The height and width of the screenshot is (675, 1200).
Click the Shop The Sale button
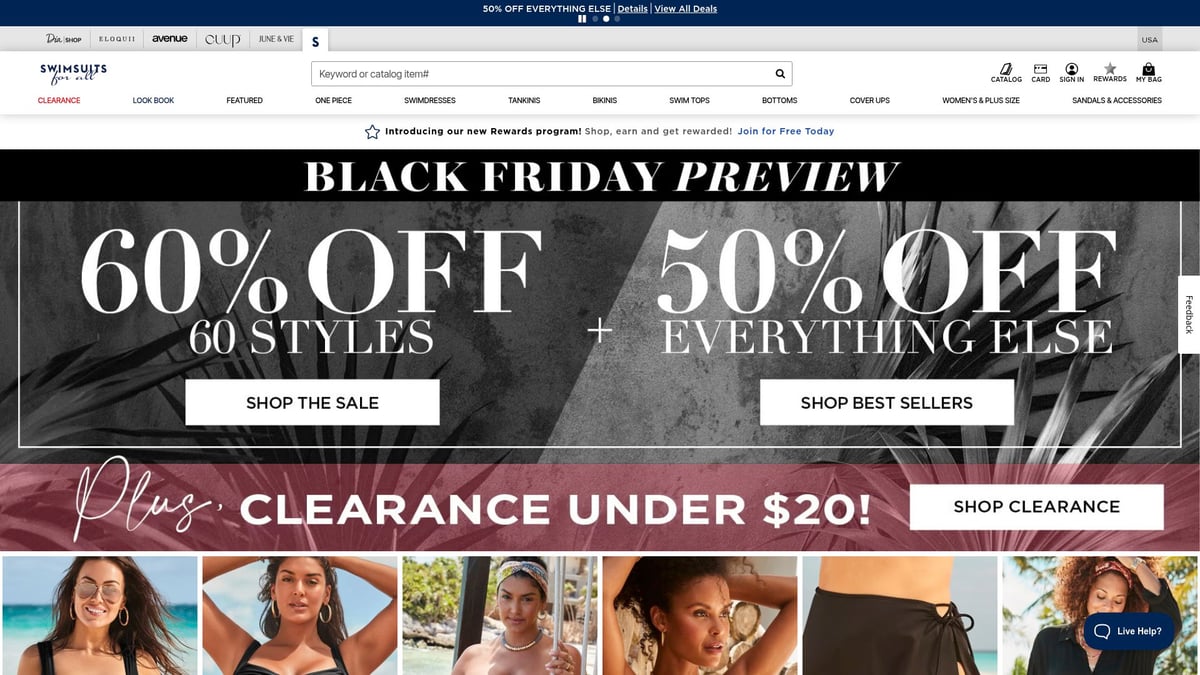point(312,403)
